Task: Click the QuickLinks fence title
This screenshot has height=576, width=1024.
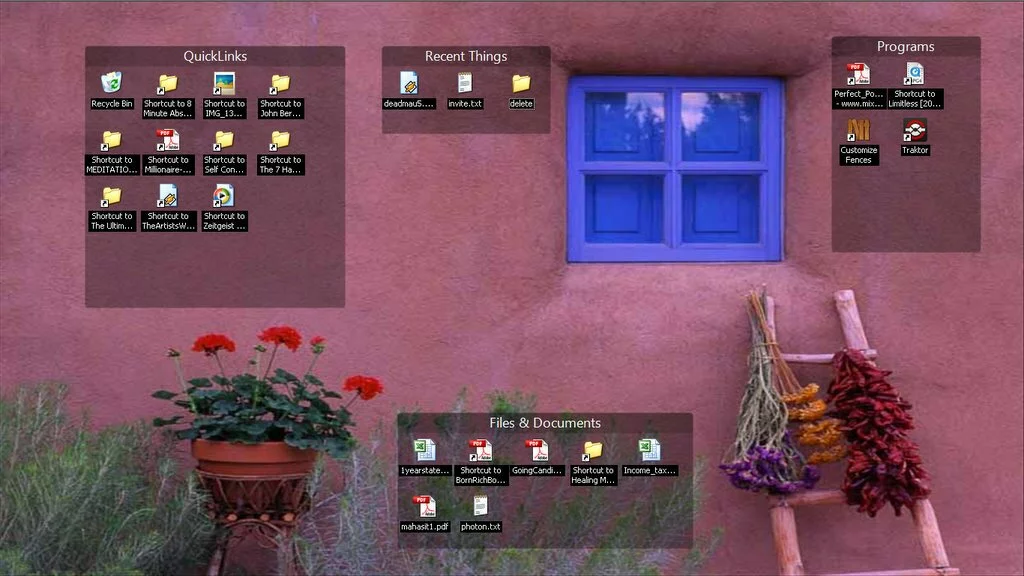Action: point(215,56)
